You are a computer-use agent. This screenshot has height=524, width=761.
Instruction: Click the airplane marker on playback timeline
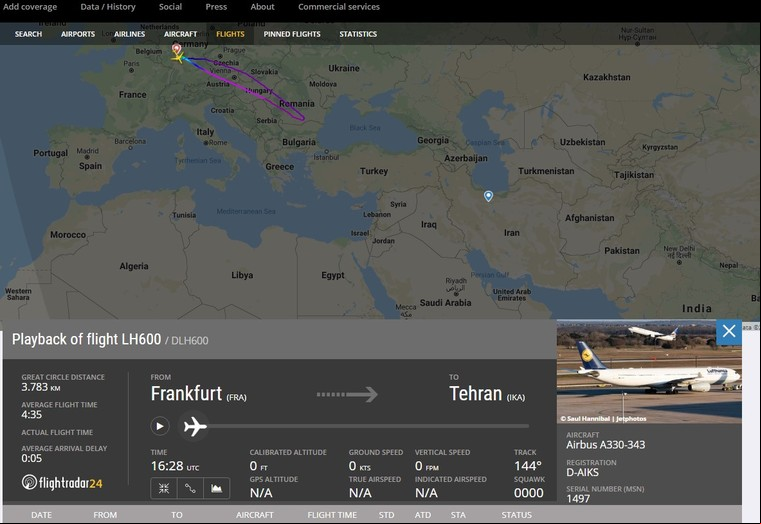(x=195, y=426)
